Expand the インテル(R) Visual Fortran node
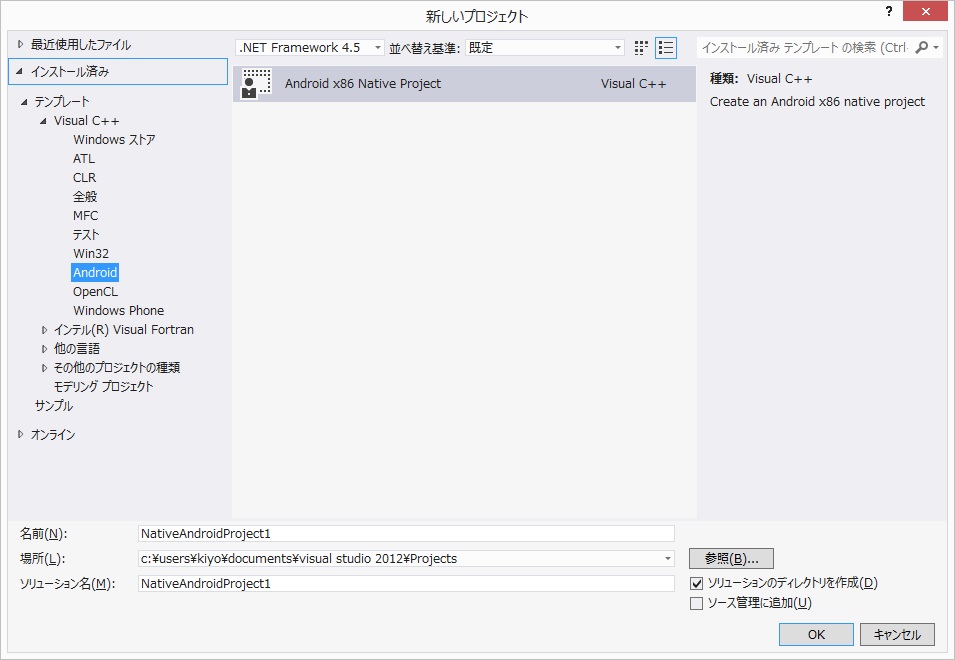Image resolution: width=955 pixels, height=660 pixels. click(x=45, y=330)
